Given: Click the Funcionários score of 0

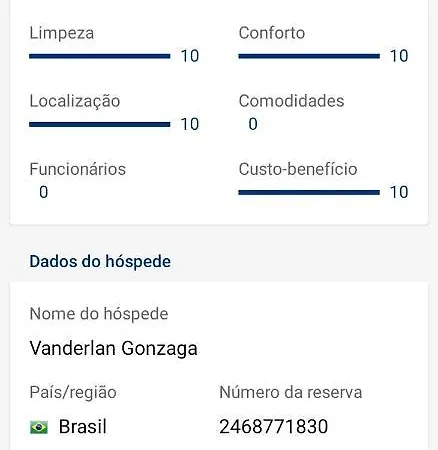Looking at the screenshot, I should tap(44, 192).
